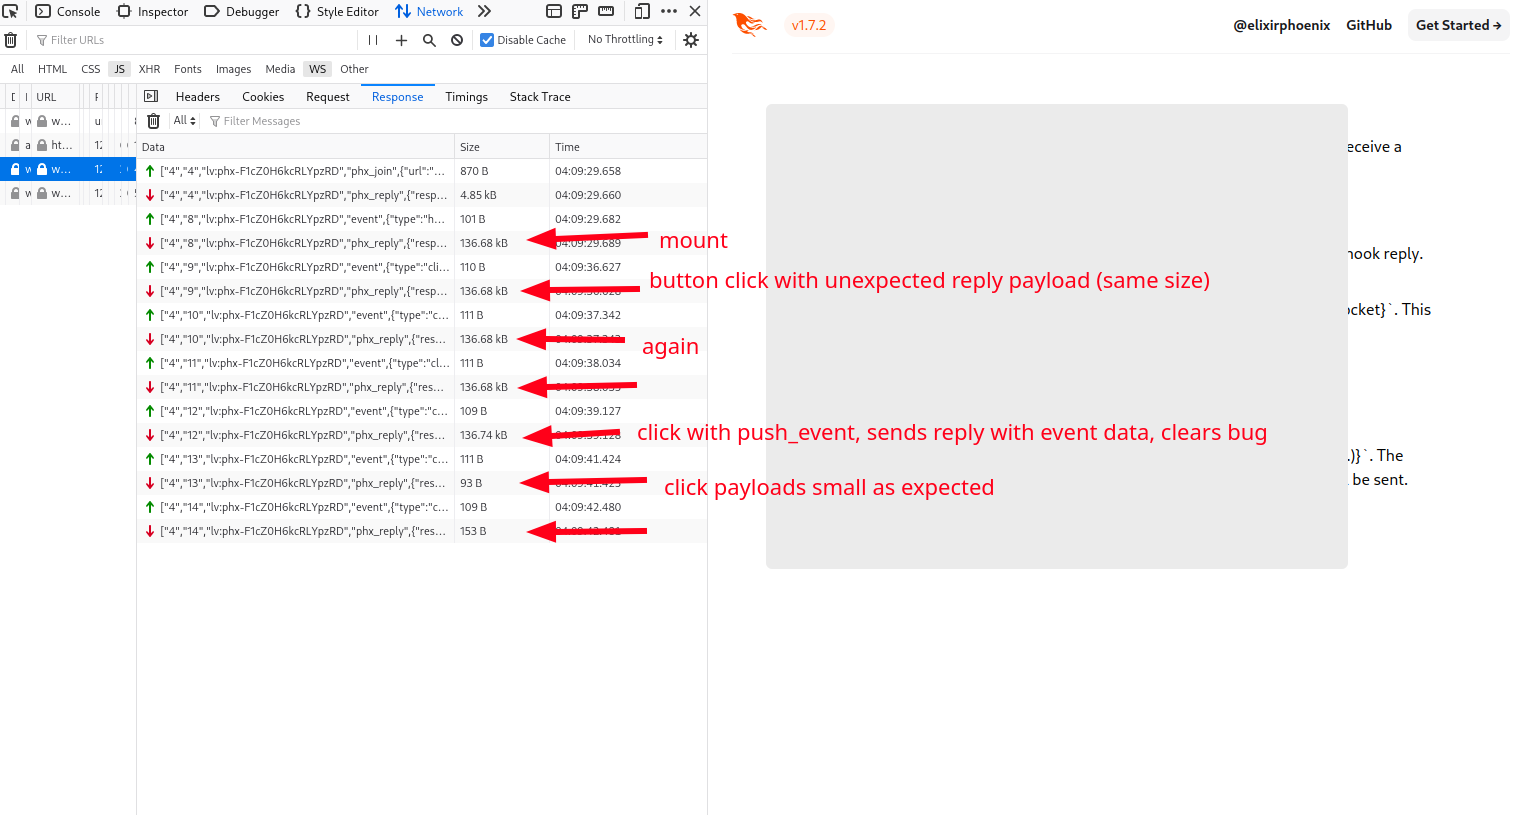Open the No Throttling dropdown
Image resolution: width=1530 pixels, height=815 pixels.
[623, 40]
